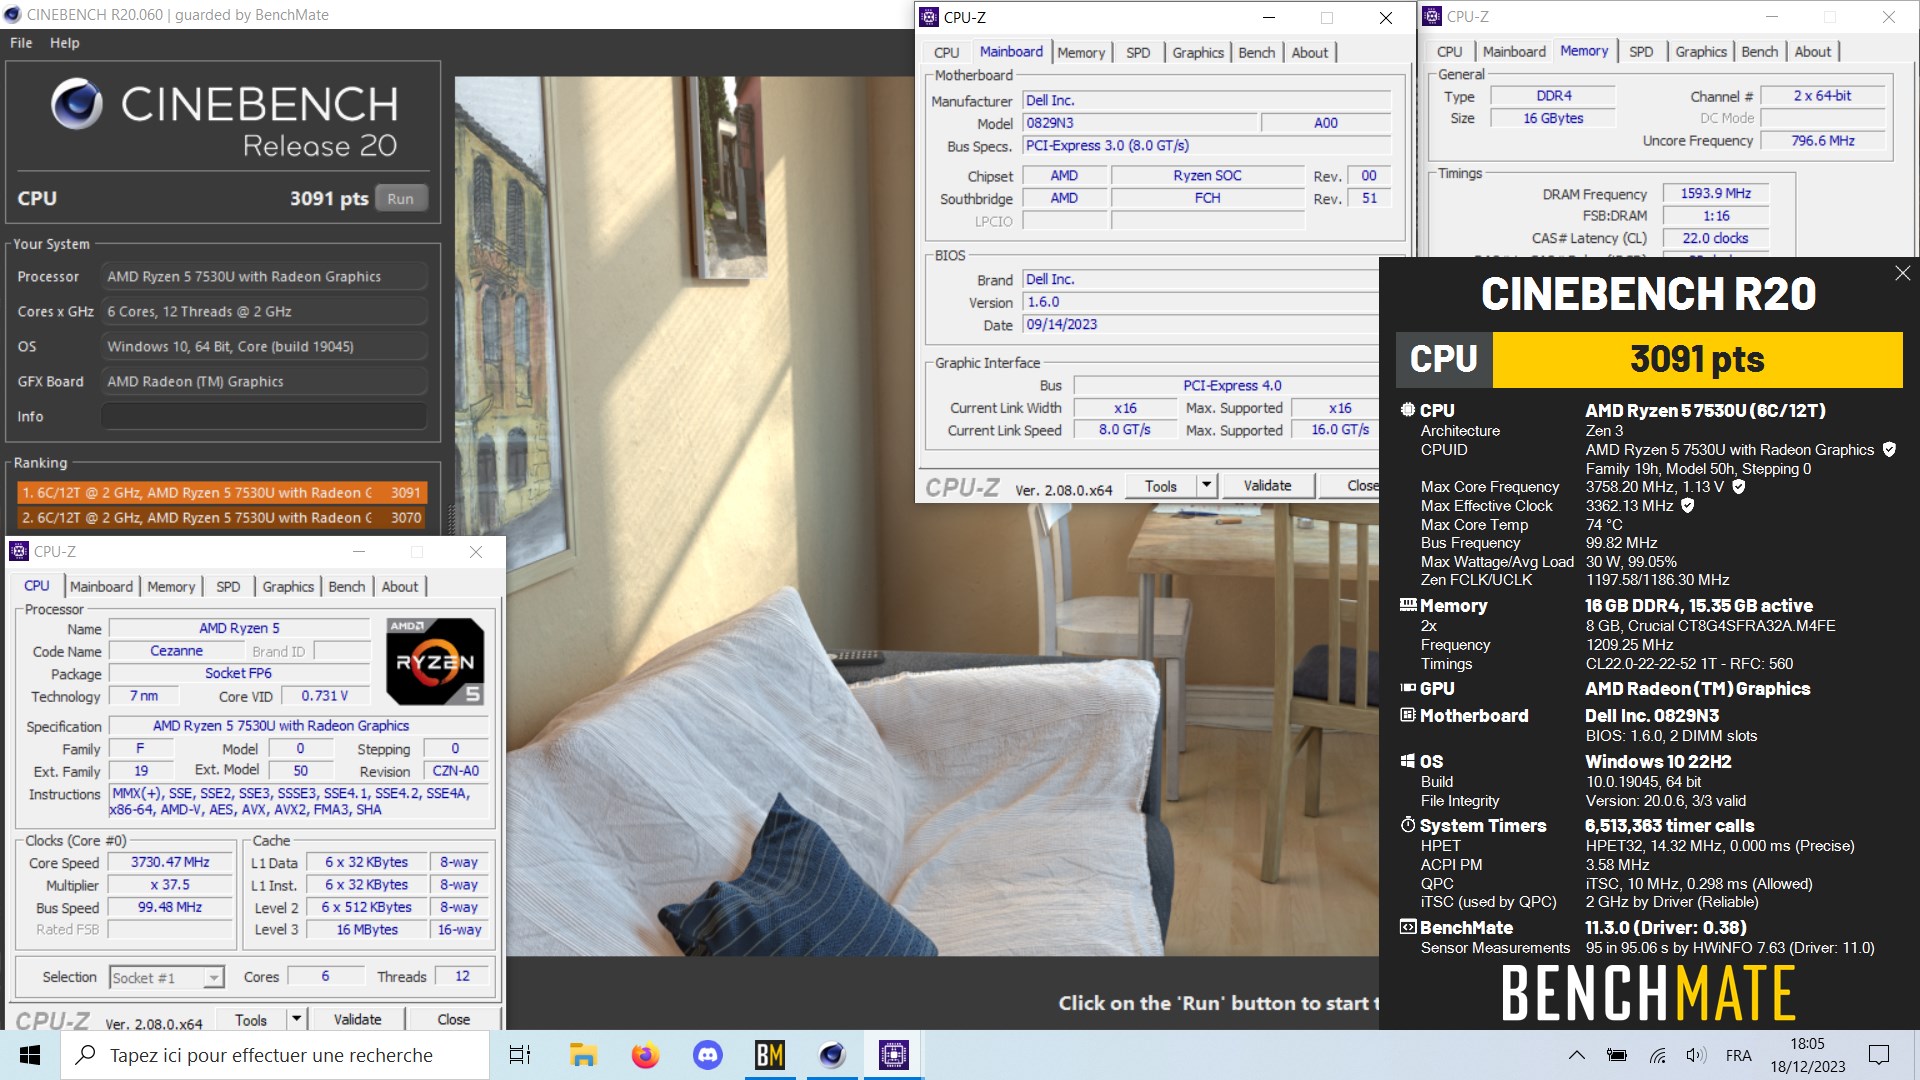This screenshot has height=1080, width=1920.
Task: Click the Cinebench Info input field
Action: point(264,417)
